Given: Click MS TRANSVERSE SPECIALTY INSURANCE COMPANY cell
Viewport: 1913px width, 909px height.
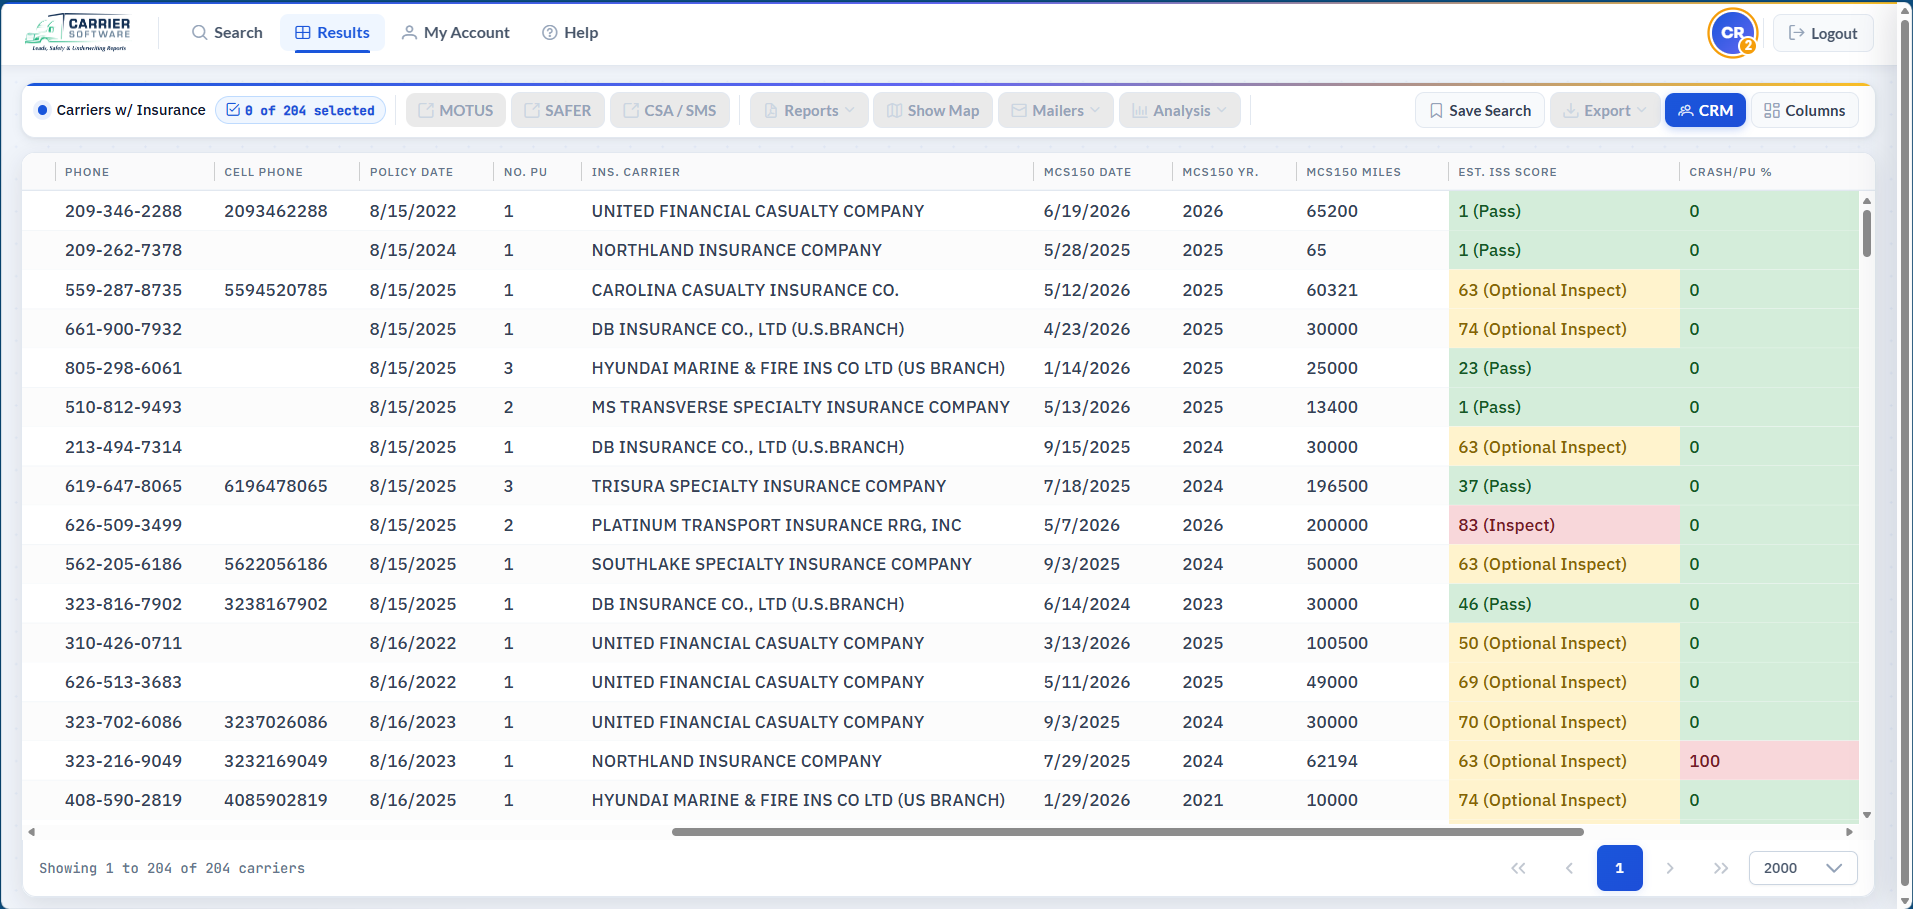Looking at the screenshot, I should click(801, 407).
